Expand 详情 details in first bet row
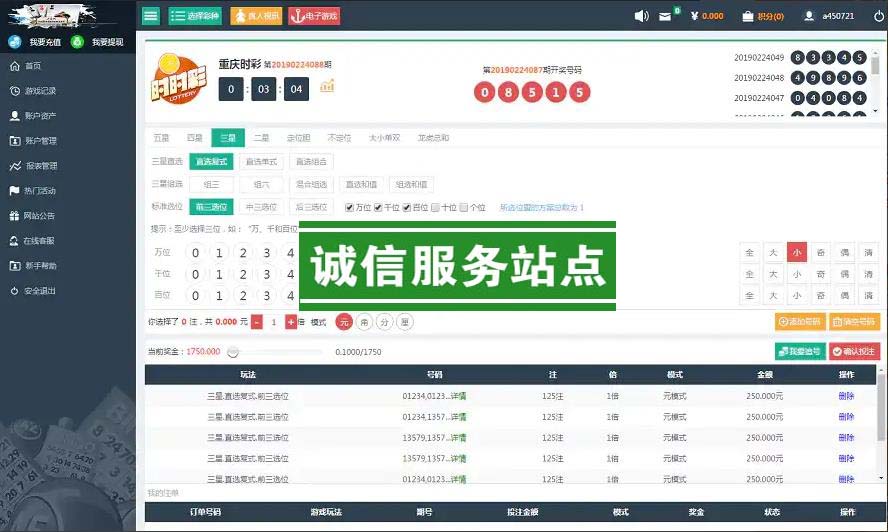This screenshot has width=888, height=532. click(x=458, y=396)
